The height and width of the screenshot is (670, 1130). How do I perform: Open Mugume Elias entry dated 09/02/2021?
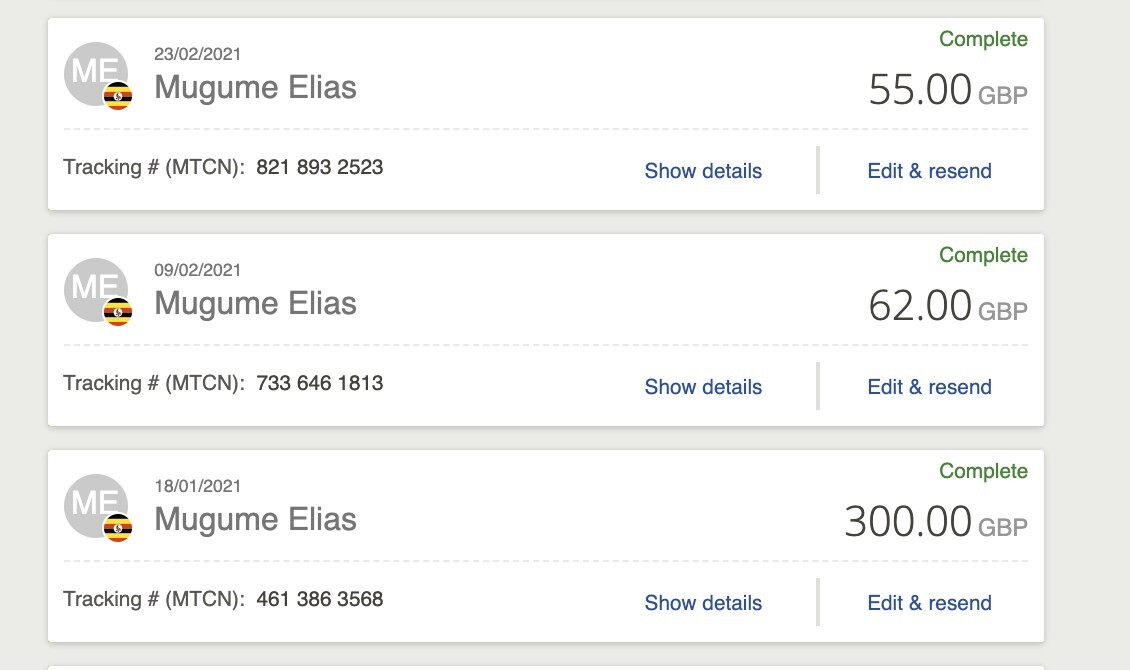[x=255, y=304]
